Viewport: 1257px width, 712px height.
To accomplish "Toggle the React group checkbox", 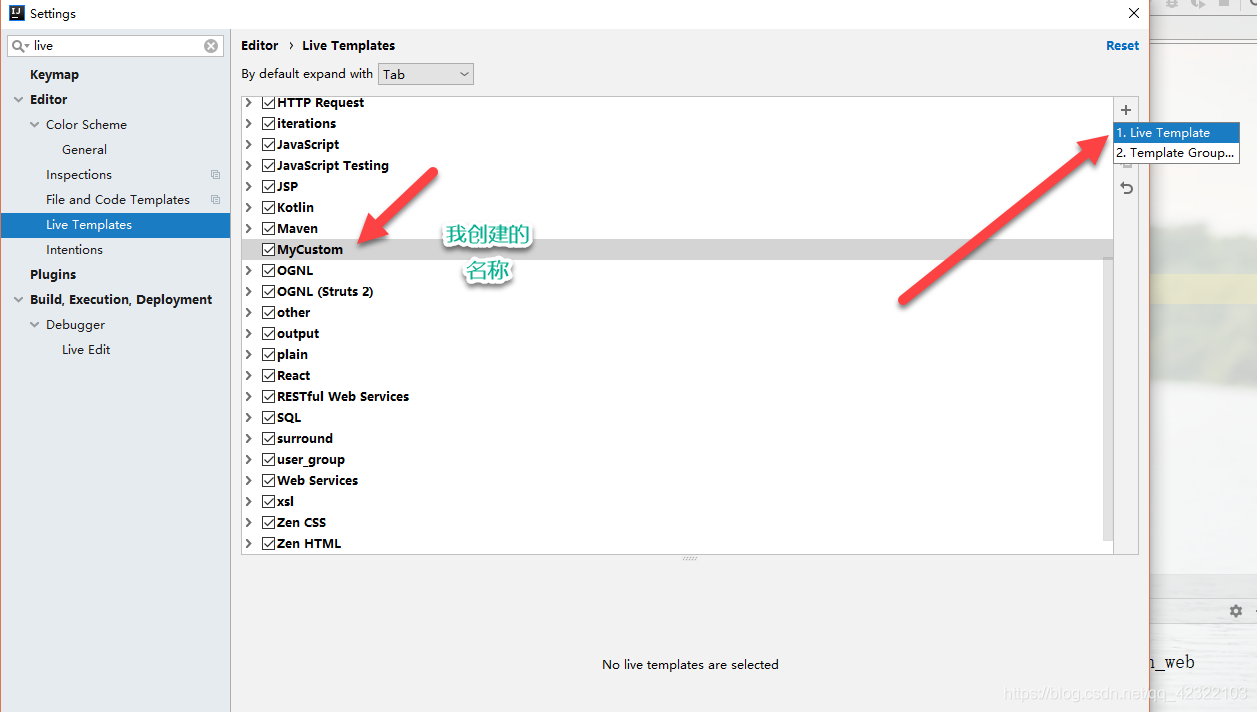I will tap(268, 375).
